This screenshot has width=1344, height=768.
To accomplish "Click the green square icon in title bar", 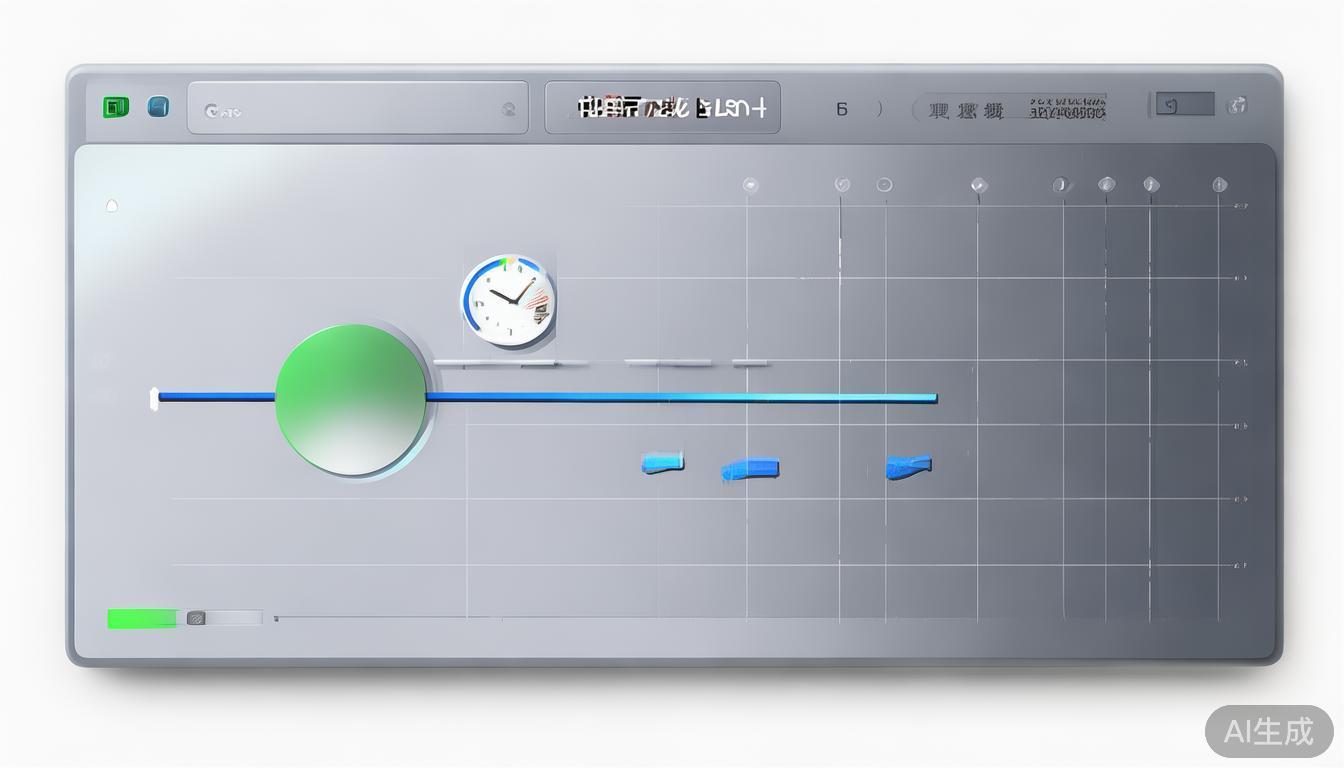I will click(116, 107).
